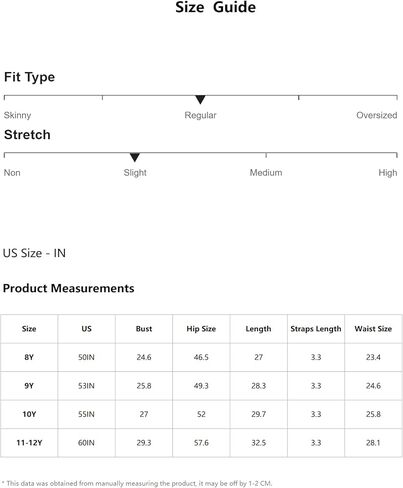Select the Non stretch label
The height and width of the screenshot is (488, 403).
[12, 173]
